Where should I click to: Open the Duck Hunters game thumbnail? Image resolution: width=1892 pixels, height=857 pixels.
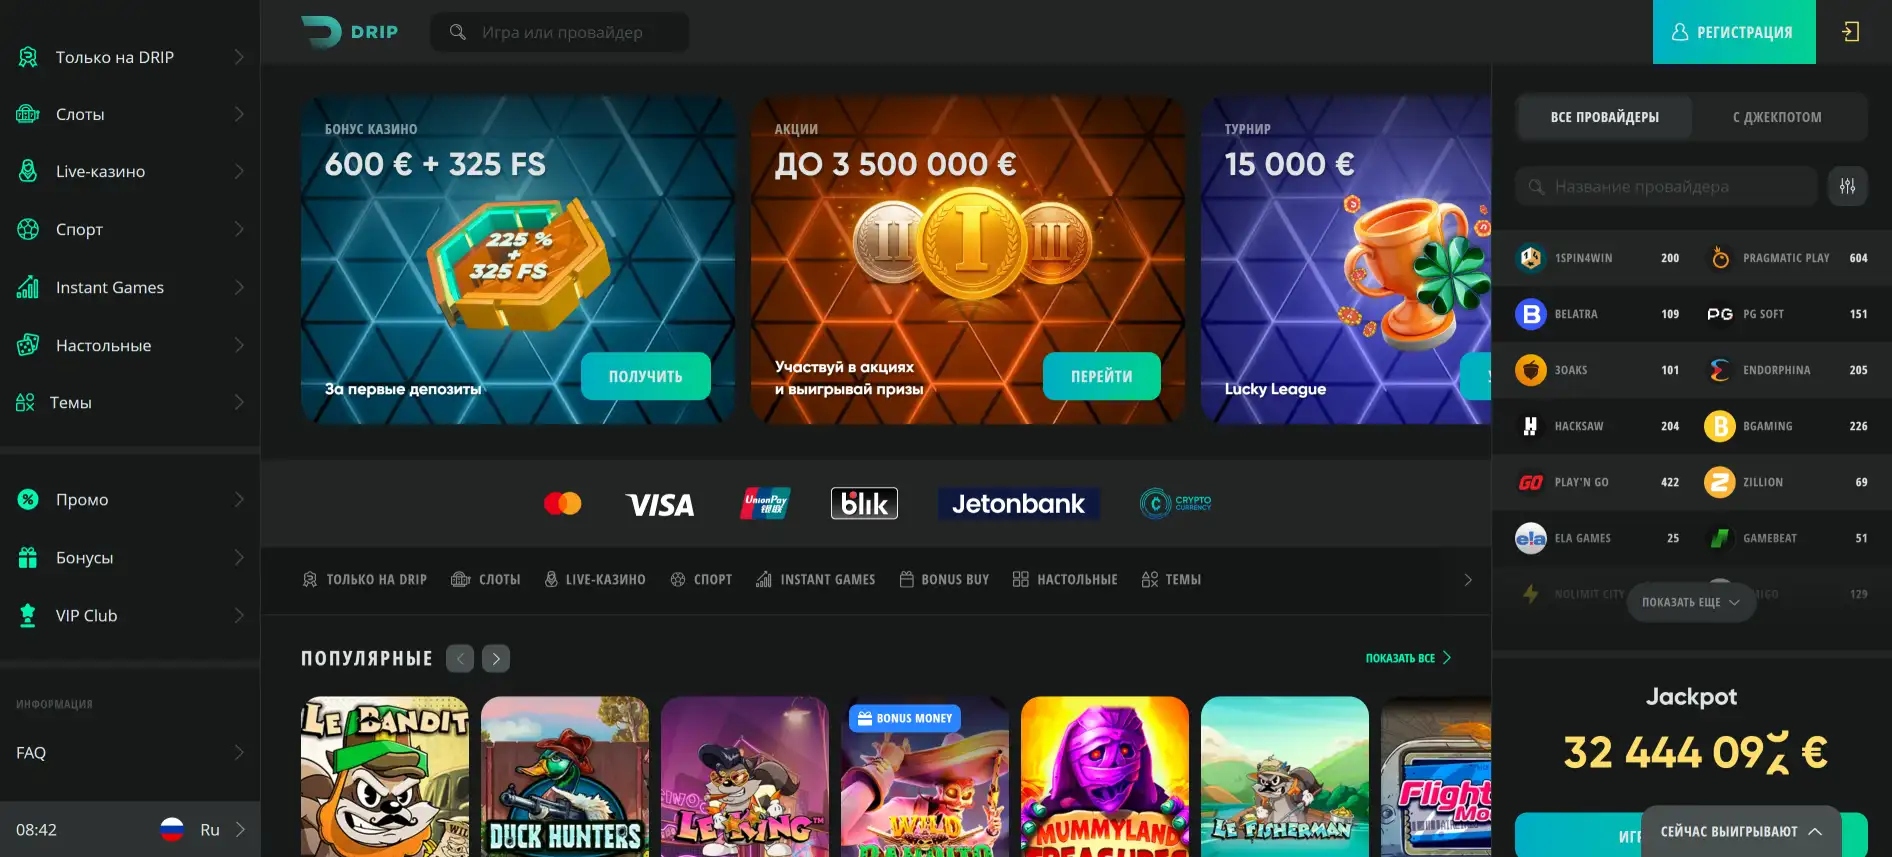[565, 776]
